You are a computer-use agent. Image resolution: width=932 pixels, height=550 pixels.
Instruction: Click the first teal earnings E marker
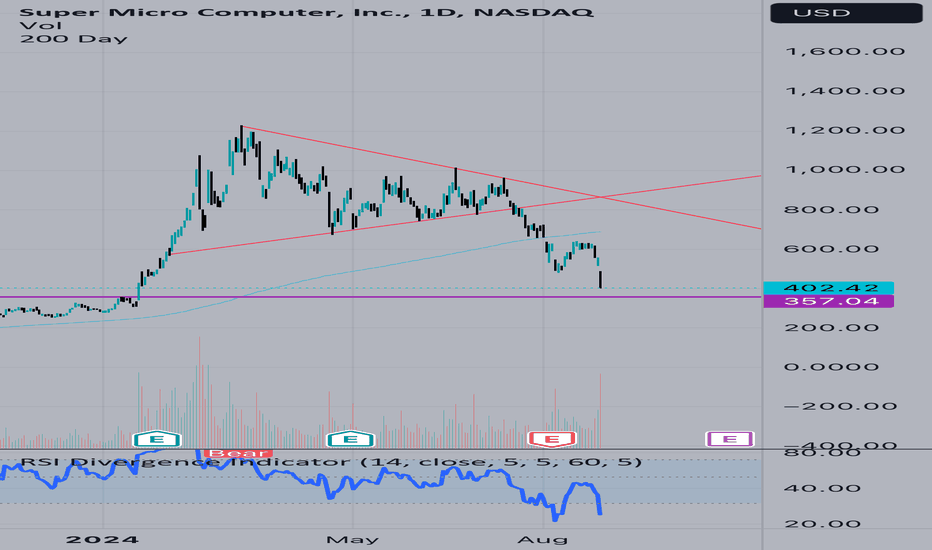tap(157, 439)
